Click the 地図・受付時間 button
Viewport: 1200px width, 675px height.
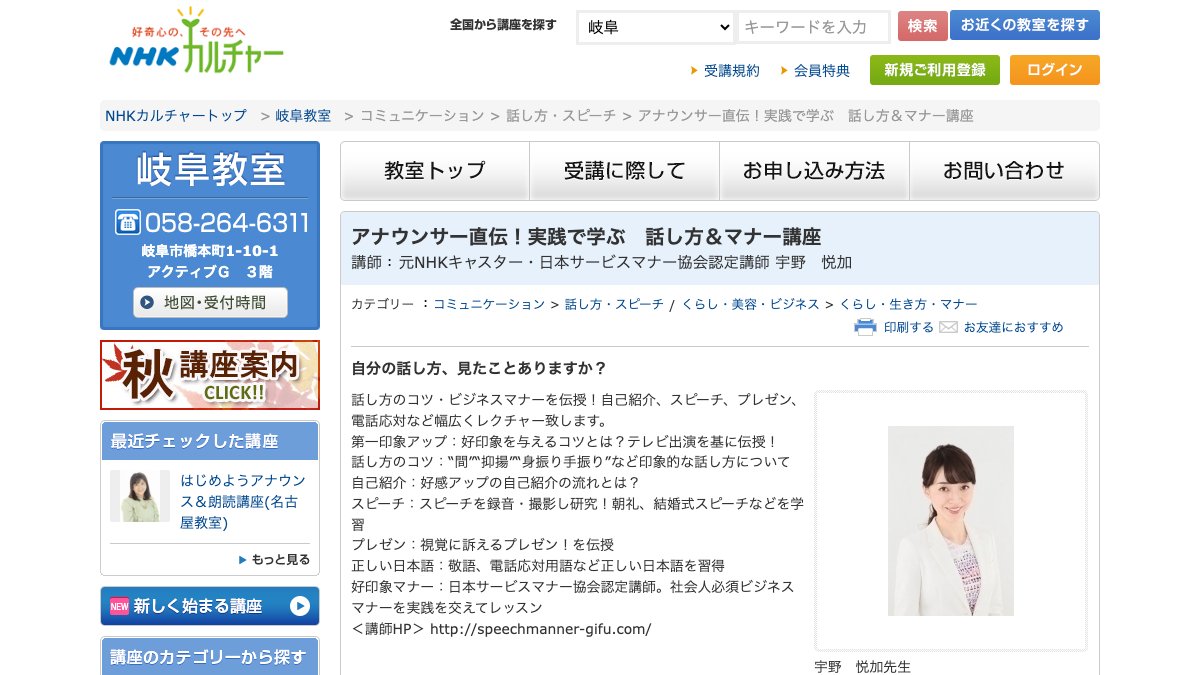click(x=210, y=302)
